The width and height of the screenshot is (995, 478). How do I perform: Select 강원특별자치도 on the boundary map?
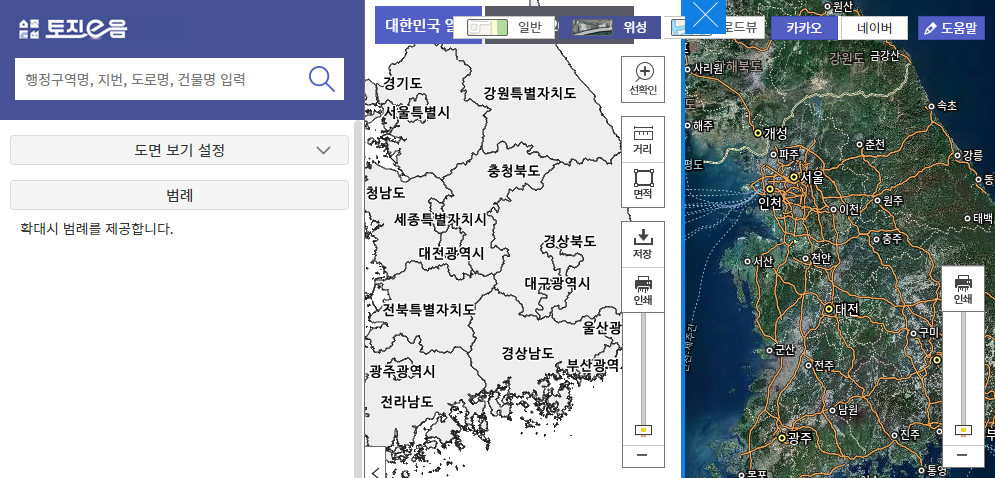[530, 93]
